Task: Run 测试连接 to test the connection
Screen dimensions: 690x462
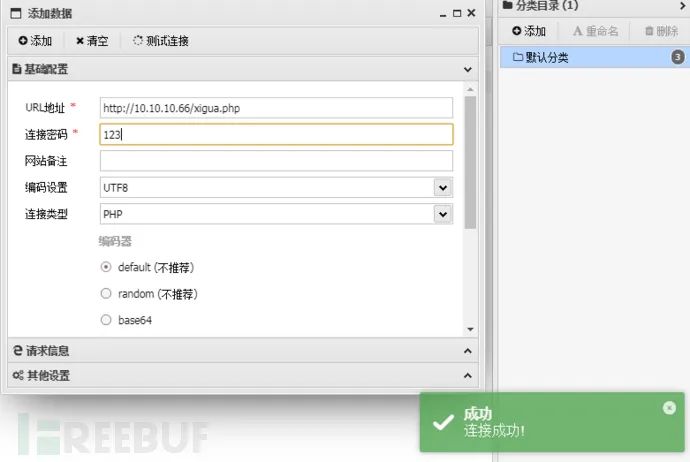Action: [161, 41]
